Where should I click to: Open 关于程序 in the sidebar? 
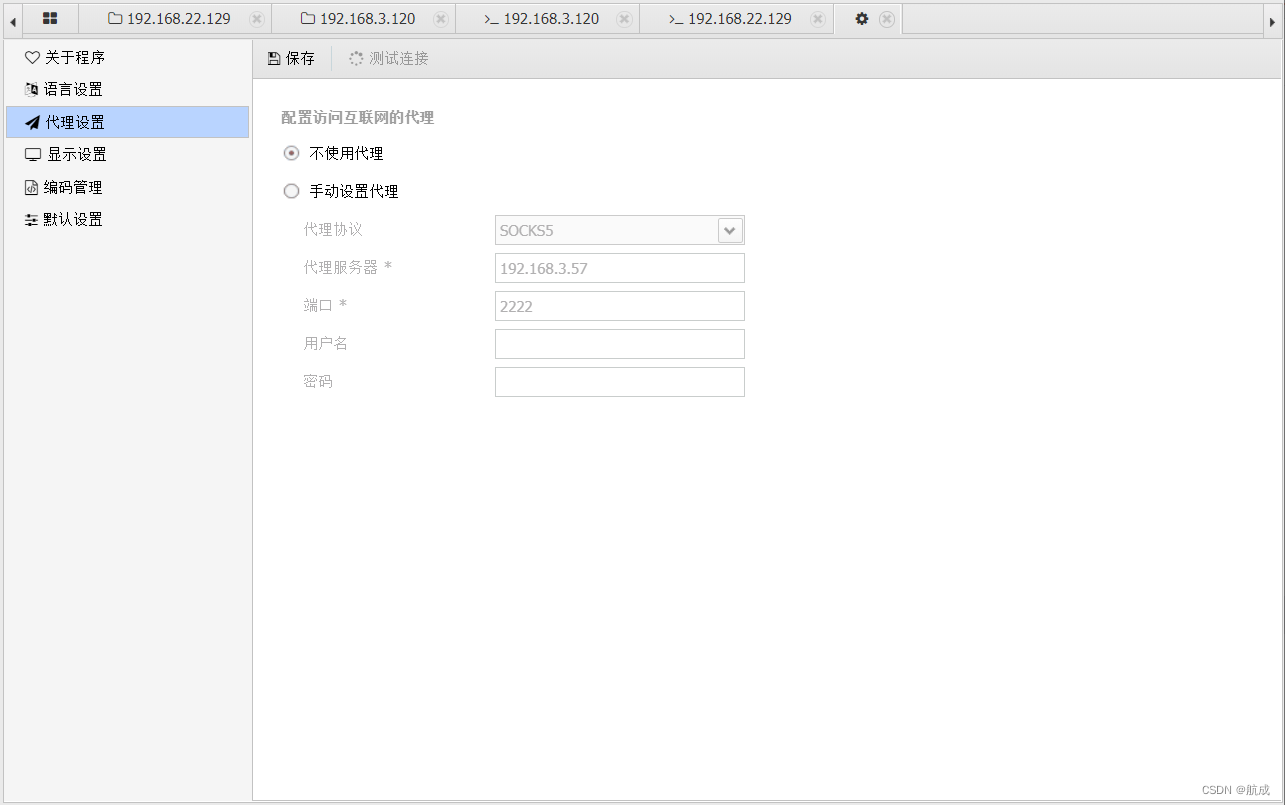128,58
